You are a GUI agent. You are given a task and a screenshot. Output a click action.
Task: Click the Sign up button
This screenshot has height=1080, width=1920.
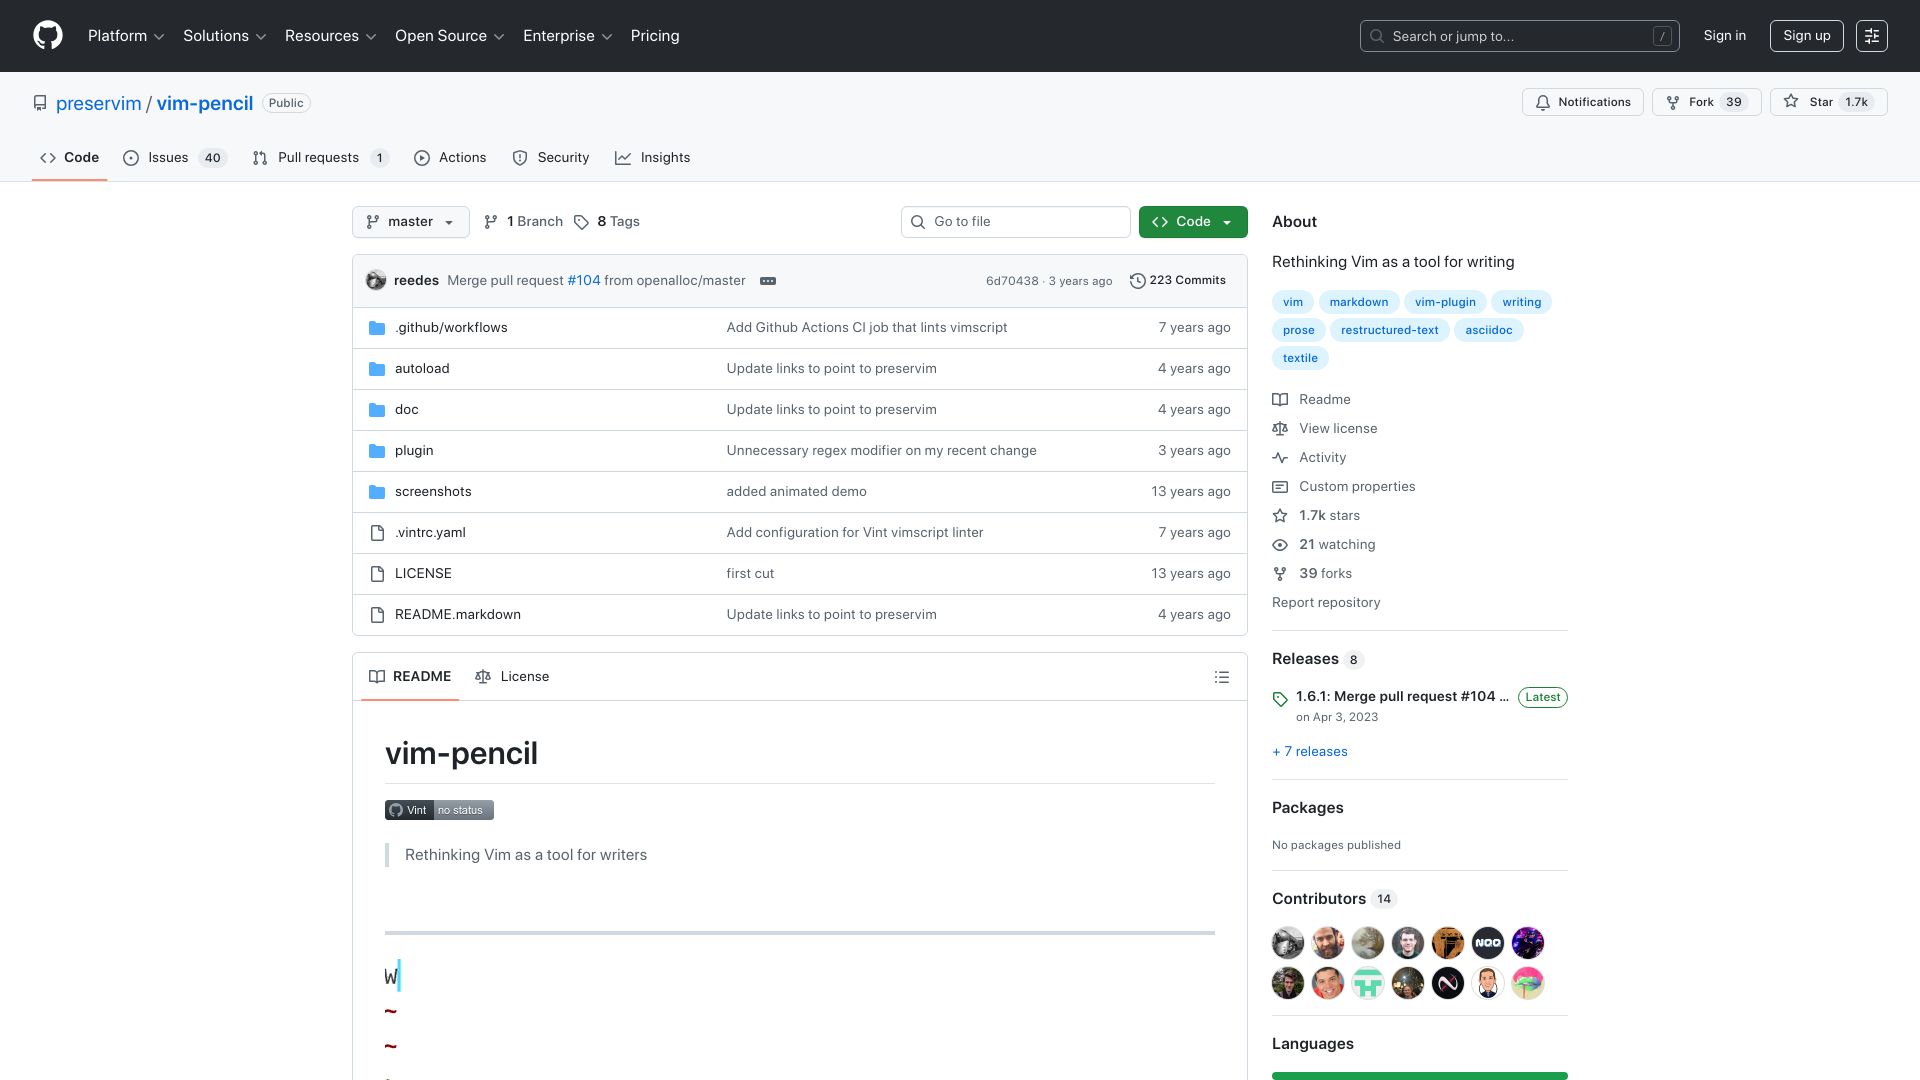[1806, 36]
